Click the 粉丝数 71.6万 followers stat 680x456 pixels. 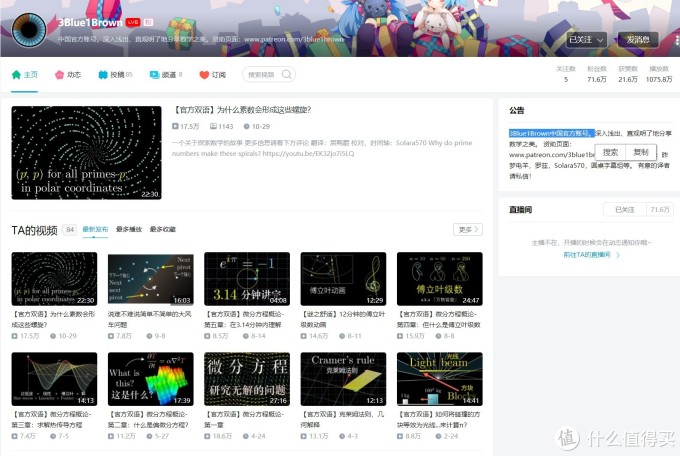(x=597, y=74)
